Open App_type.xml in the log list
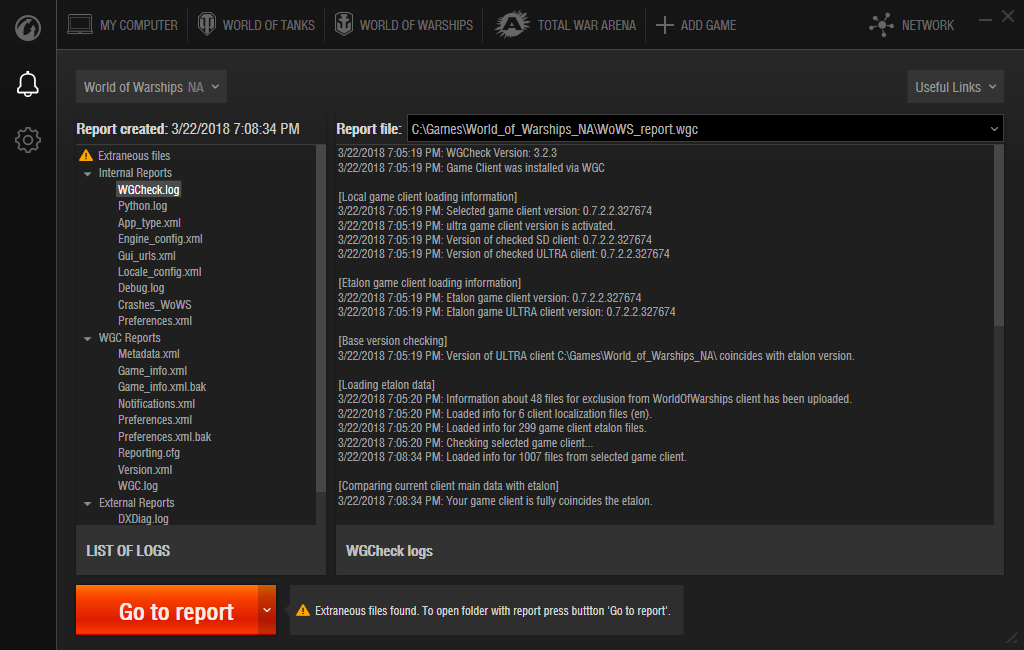1024x650 pixels. (x=149, y=223)
